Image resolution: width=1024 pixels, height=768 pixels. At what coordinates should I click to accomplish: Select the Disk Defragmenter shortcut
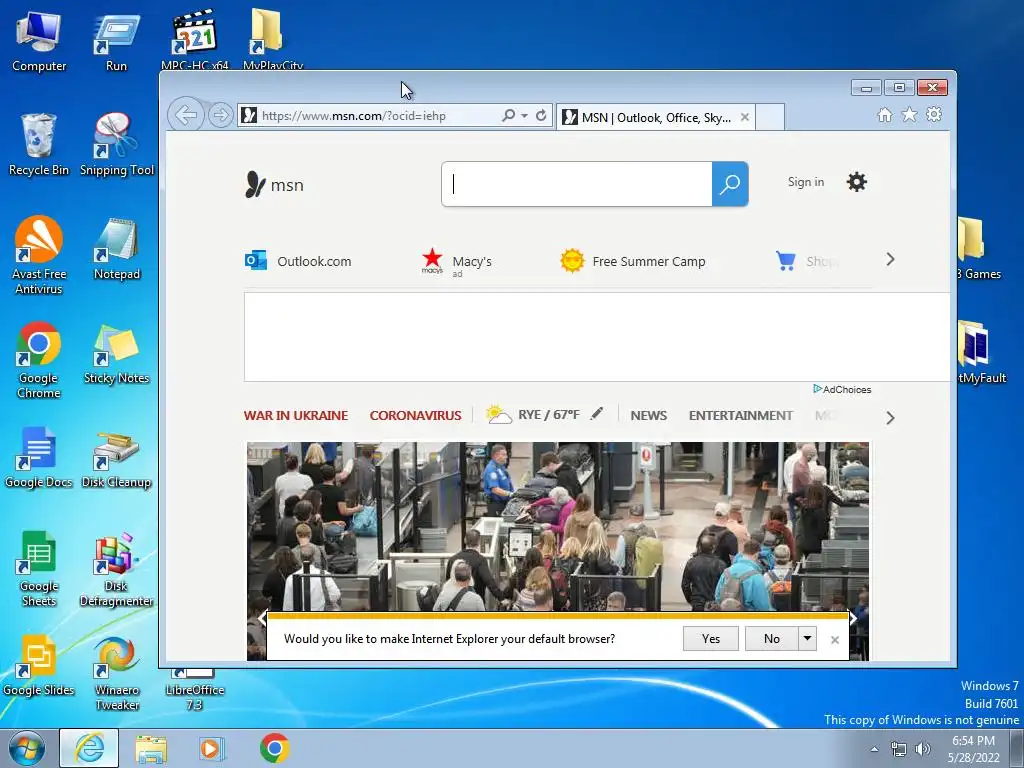(x=116, y=568)
